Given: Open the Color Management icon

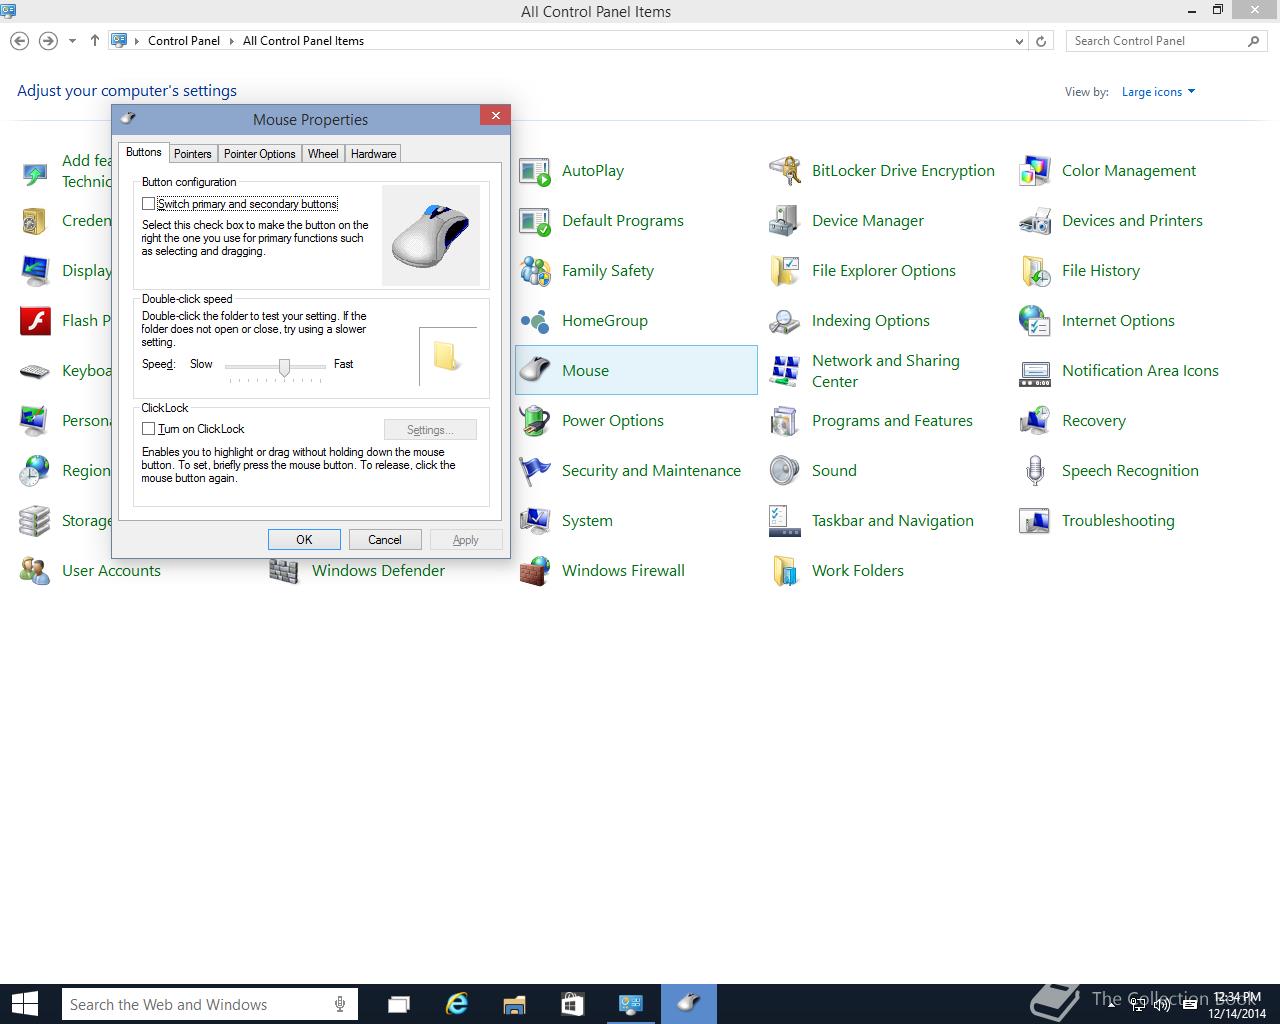Looking at the screenshot, I should tap(1035, 171).
